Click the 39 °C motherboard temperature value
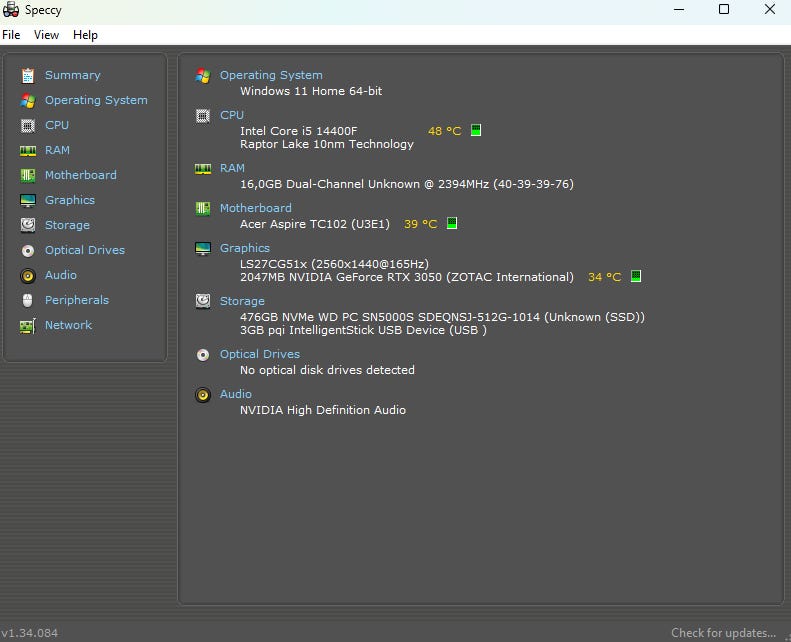 coord(421,224)
